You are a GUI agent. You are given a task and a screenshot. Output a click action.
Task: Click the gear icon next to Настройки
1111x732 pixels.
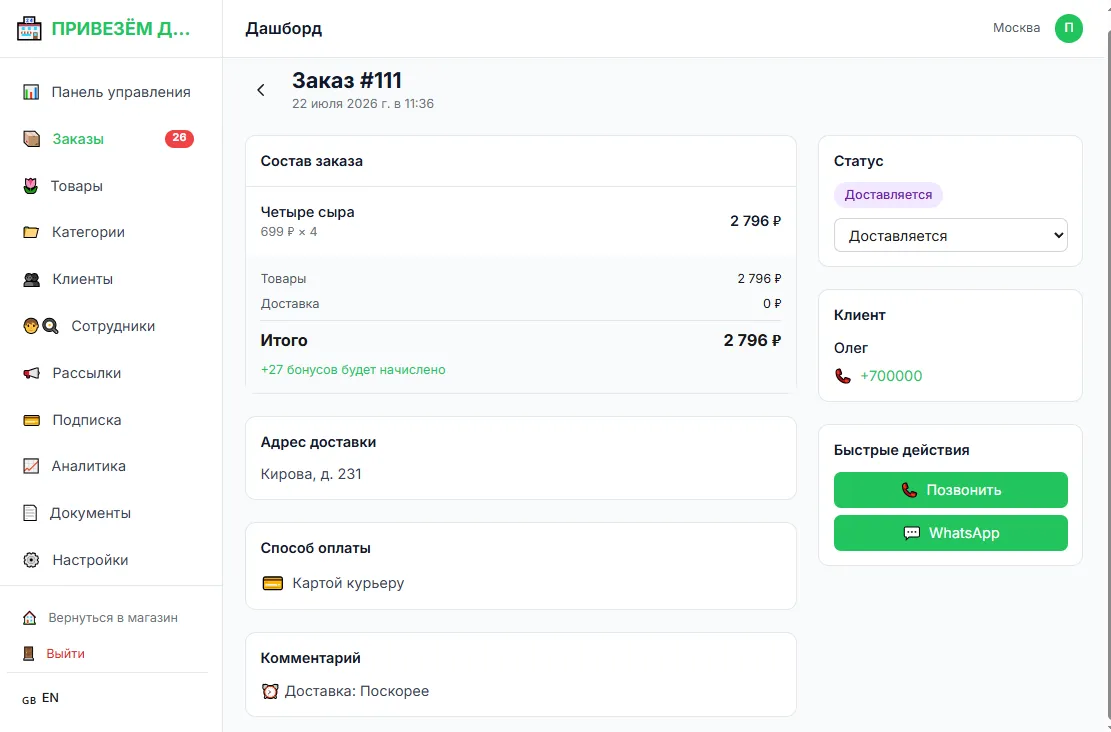tap(31, 560)
